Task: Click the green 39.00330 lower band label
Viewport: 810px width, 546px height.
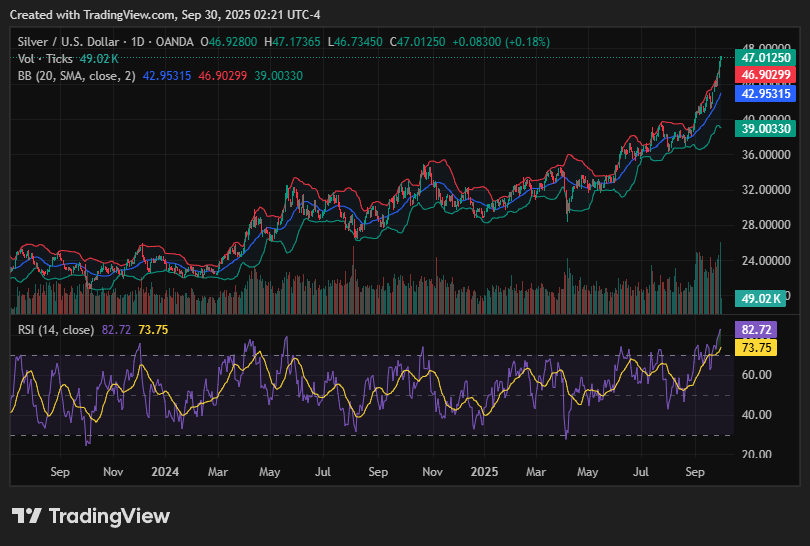Action: pyautogui.click(x=764, y=129)
